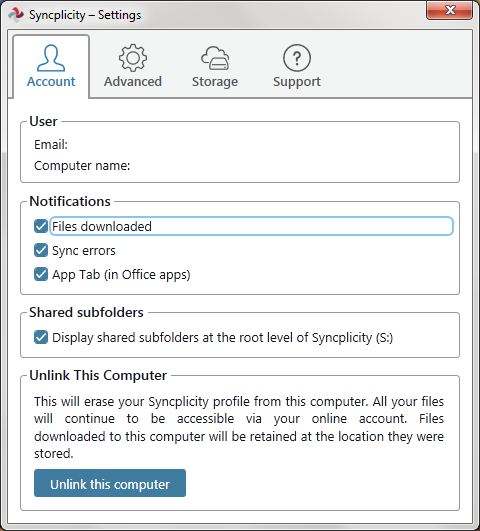
Task: Click the User group heading
Action: click(x=43, y=121)
